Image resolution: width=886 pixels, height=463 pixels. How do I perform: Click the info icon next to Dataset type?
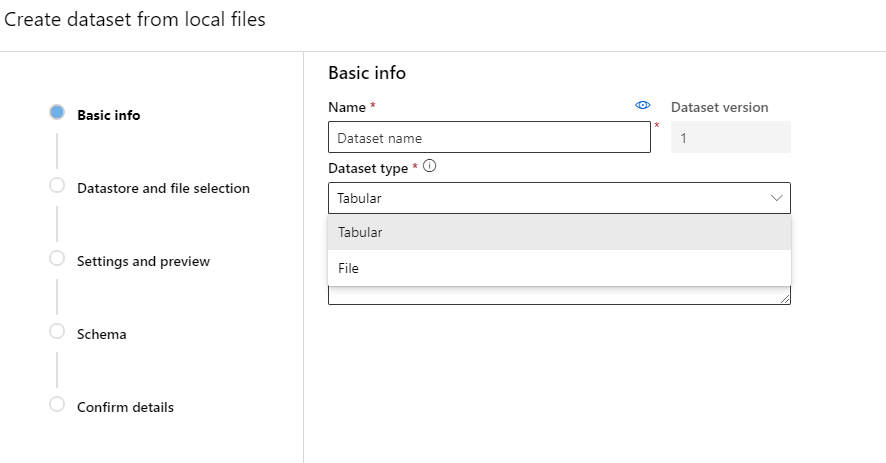[x=429, y=166]
